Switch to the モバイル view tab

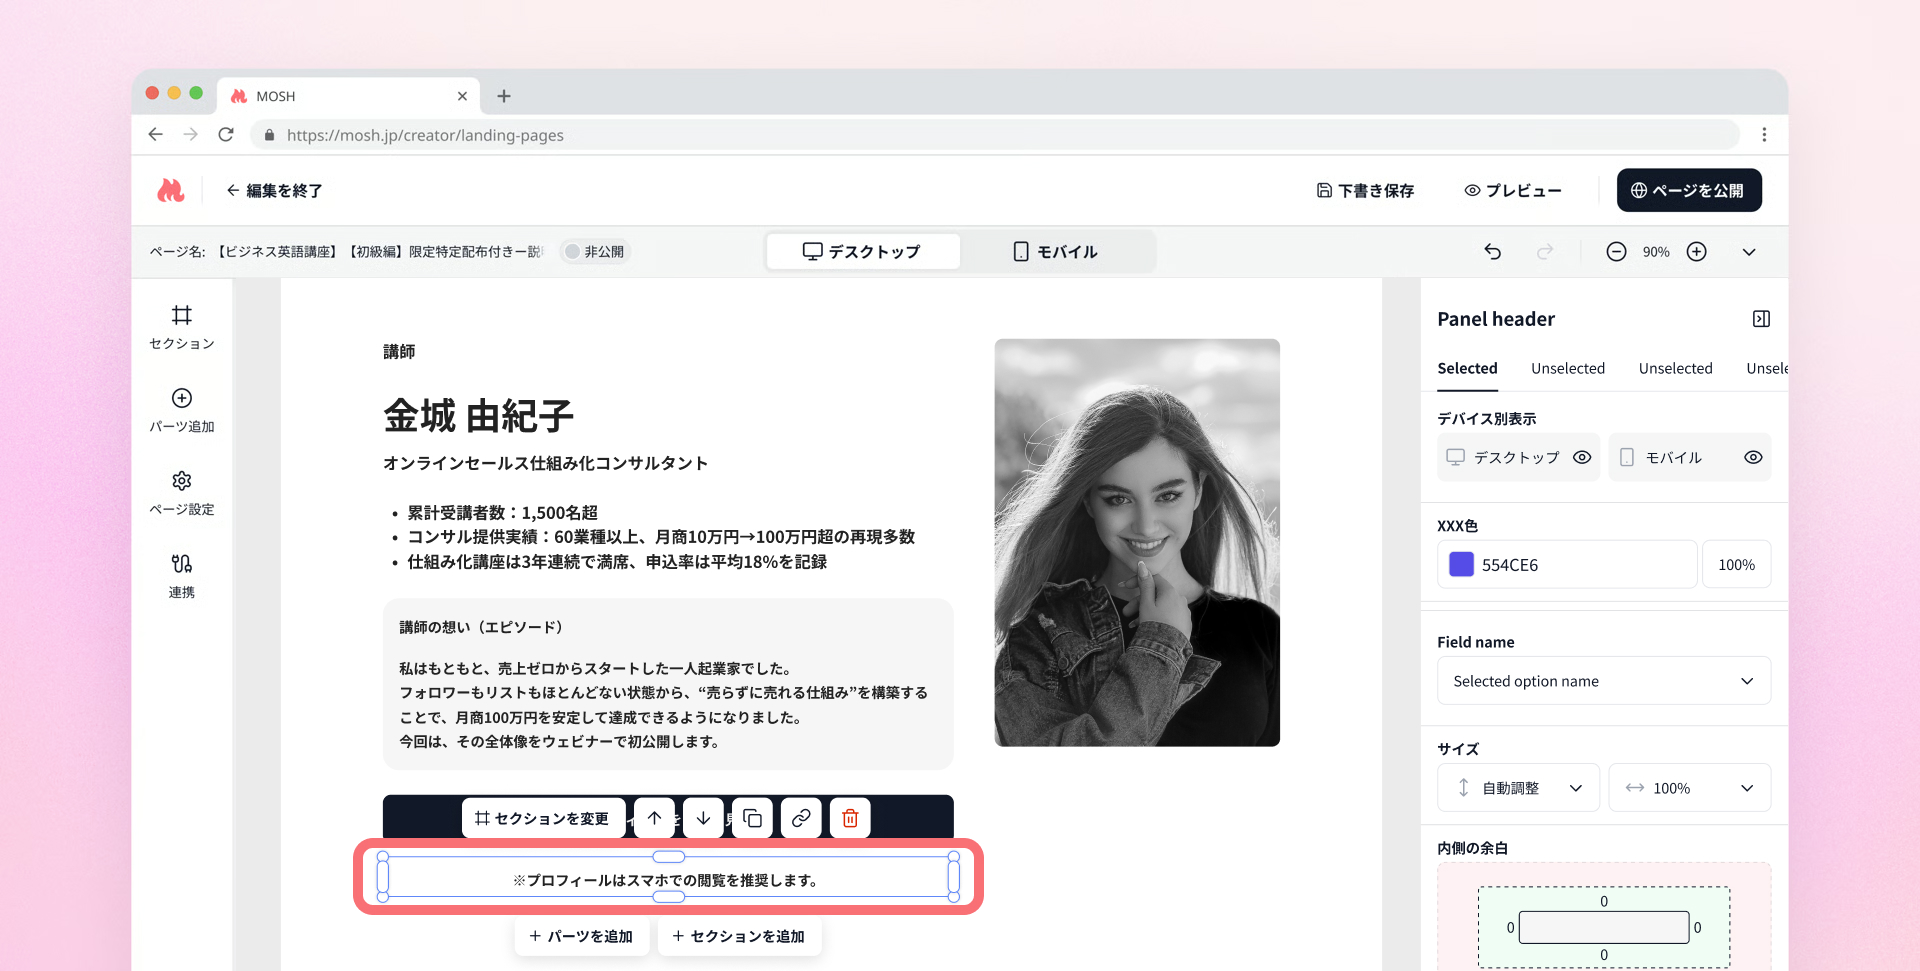pyautogui.click(x=1055, y=252)
